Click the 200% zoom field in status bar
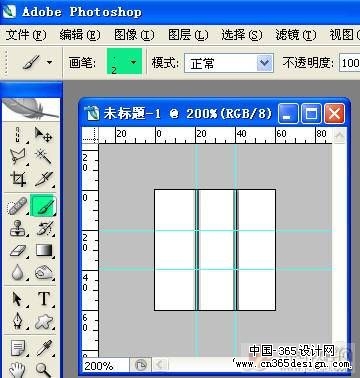 click(x=105, y=366)
